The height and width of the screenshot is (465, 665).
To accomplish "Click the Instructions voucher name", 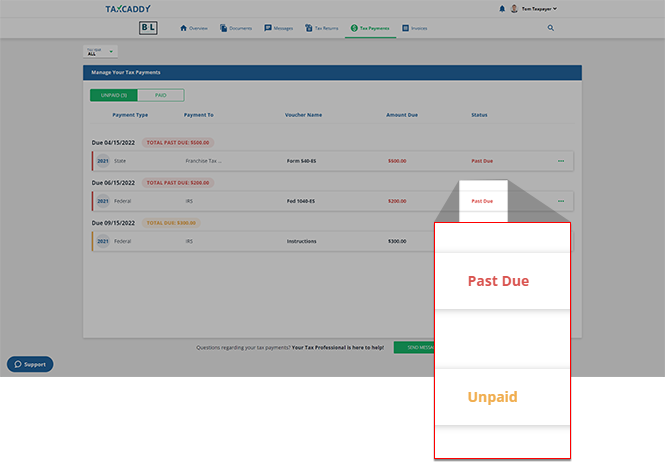I will 302,241.
